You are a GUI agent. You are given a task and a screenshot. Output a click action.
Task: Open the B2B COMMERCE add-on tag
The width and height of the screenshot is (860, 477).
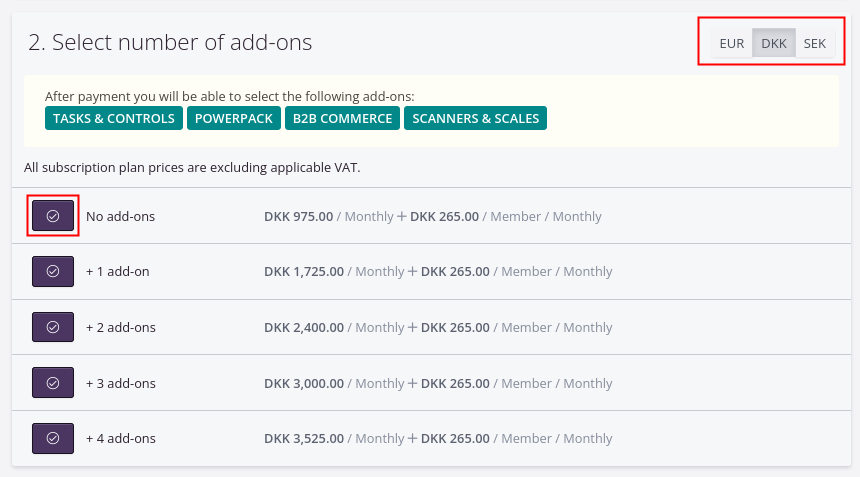(341, 118)
